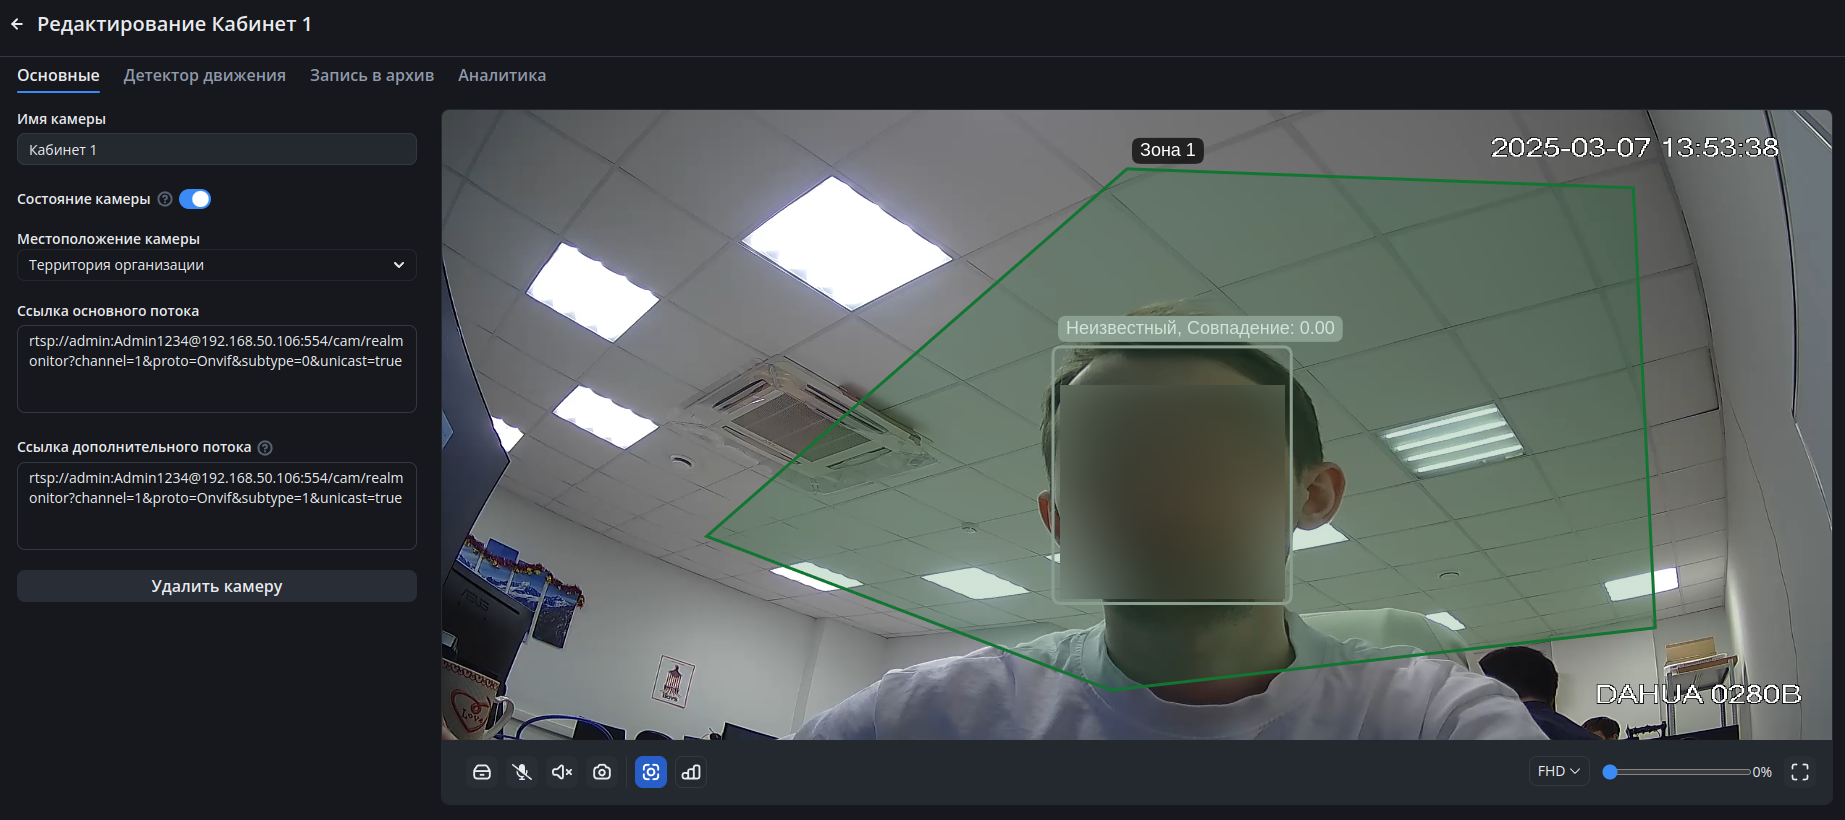1845x820 pixels.
Task: Click help icon next to Состояние камеры
Action: [x=165, y=199]
